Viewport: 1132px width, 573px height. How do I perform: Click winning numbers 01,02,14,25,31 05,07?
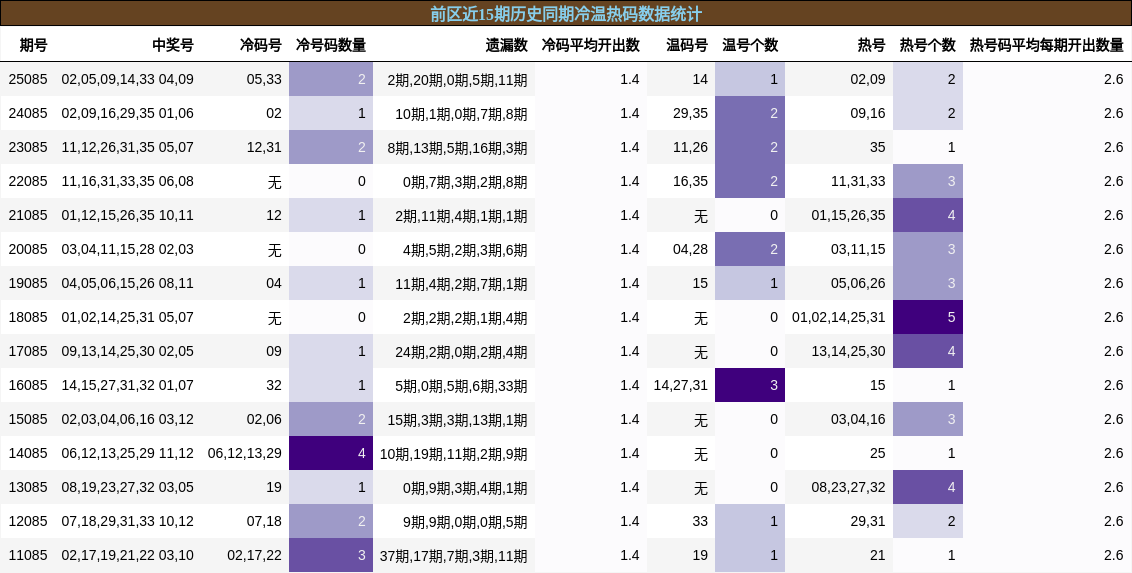pyautogui.click(x=128, y=317)
